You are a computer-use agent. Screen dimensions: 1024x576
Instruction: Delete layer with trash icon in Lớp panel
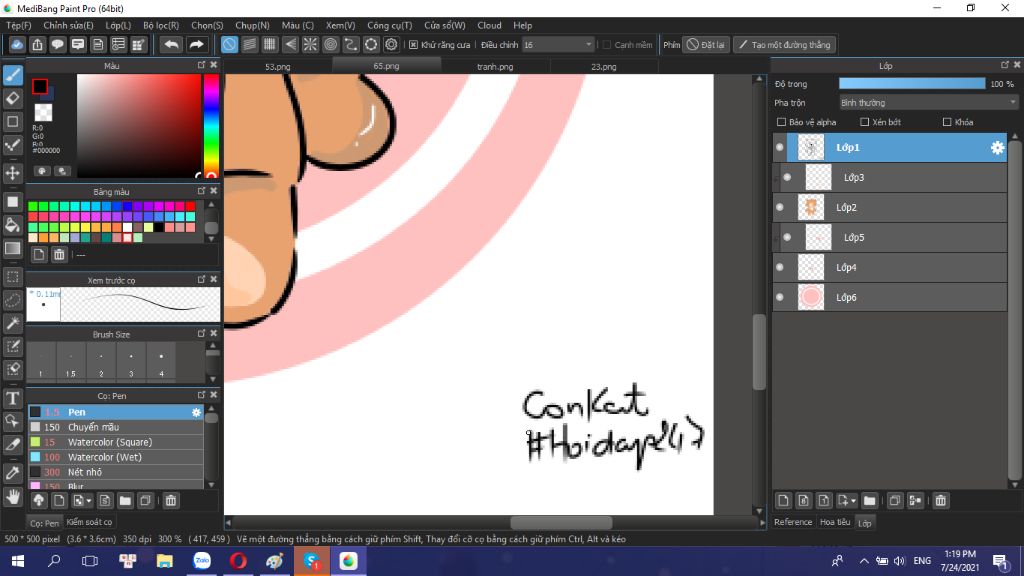click(x=940, y=501)
